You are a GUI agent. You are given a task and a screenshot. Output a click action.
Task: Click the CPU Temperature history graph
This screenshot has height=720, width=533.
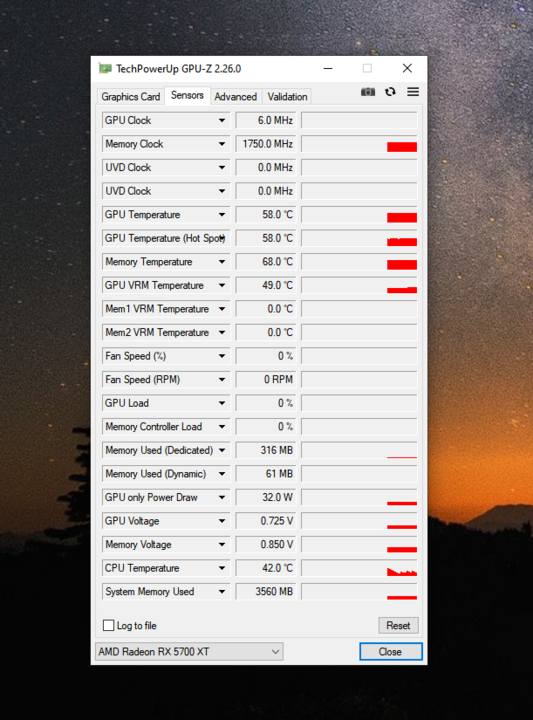359,568
